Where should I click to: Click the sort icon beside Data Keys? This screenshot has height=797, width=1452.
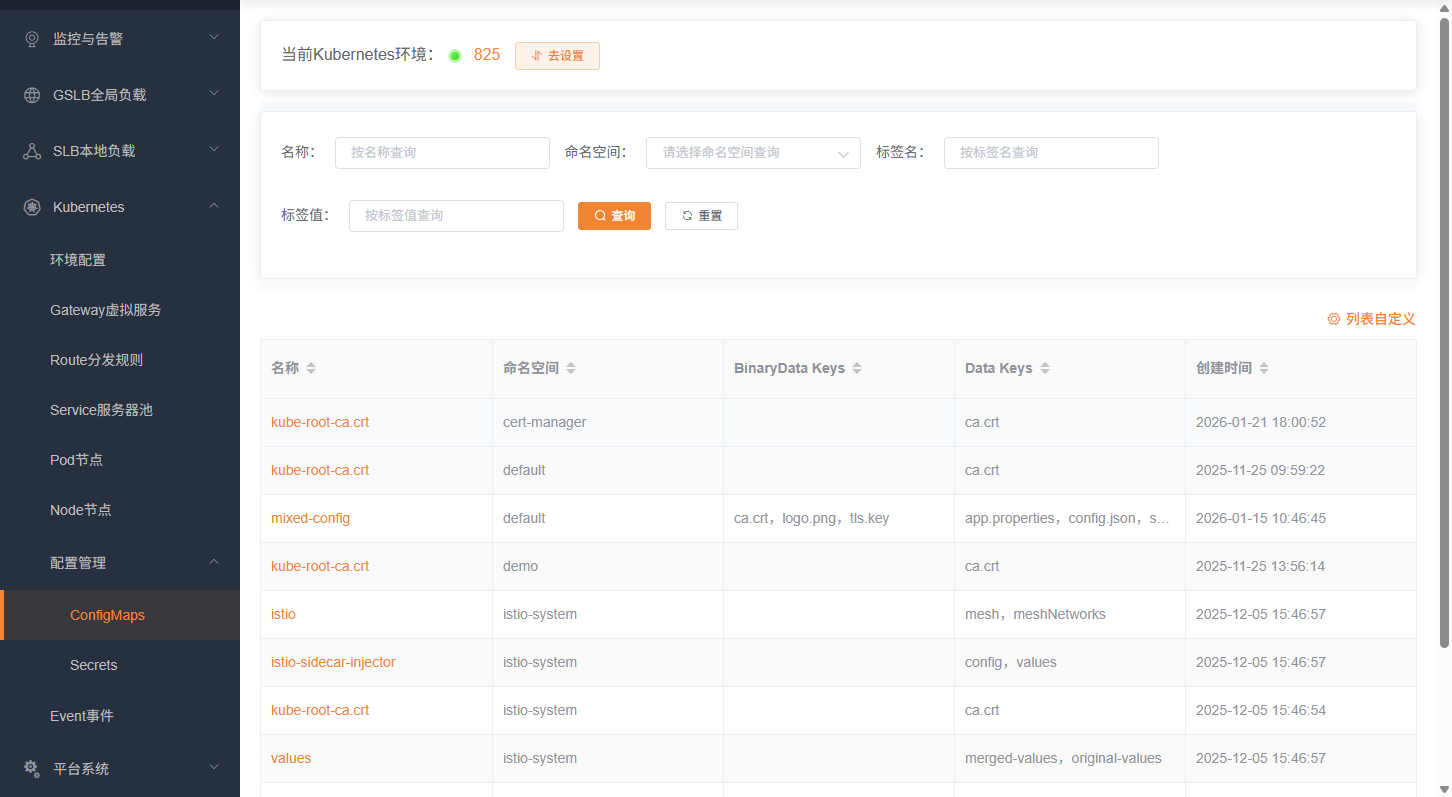1045,368
